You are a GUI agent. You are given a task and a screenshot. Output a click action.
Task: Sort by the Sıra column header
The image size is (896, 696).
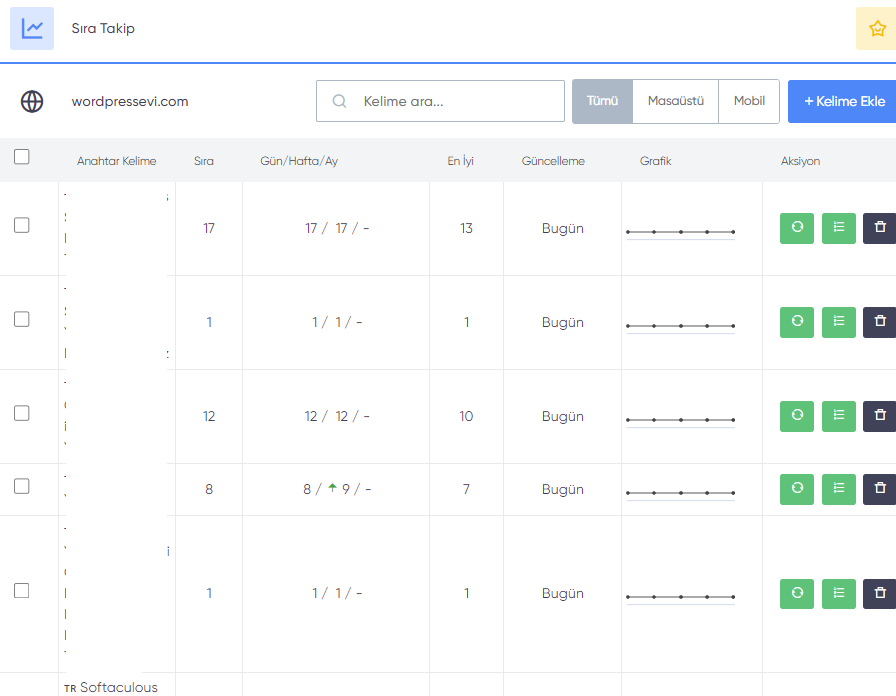point(203,161)
